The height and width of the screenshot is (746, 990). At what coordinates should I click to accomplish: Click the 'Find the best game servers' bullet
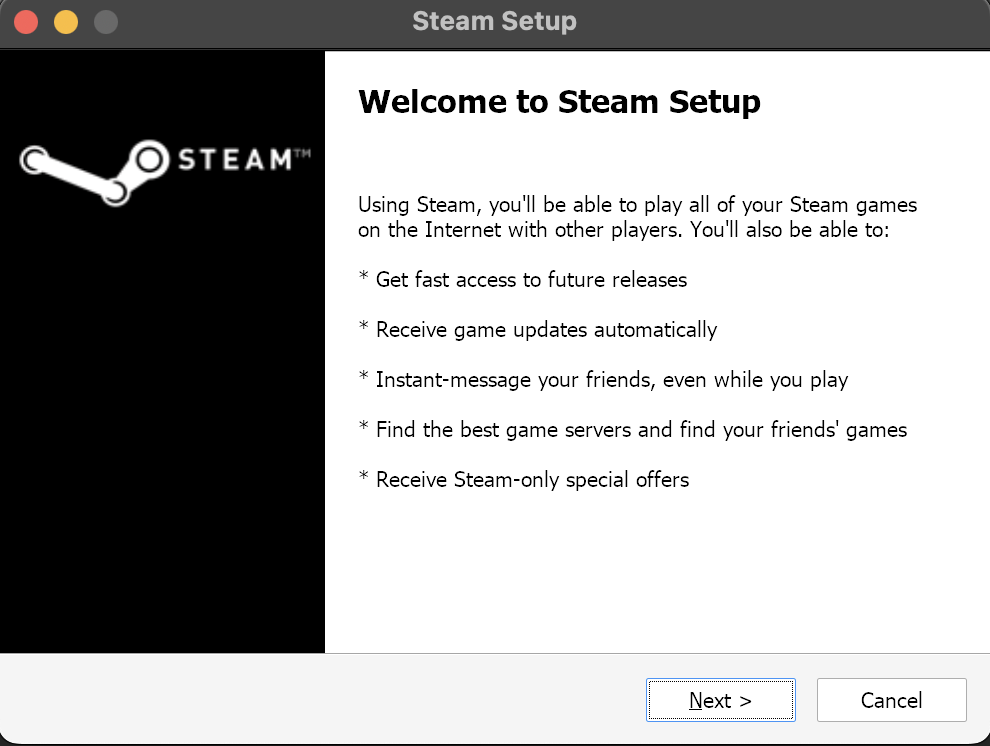point(641,430)
